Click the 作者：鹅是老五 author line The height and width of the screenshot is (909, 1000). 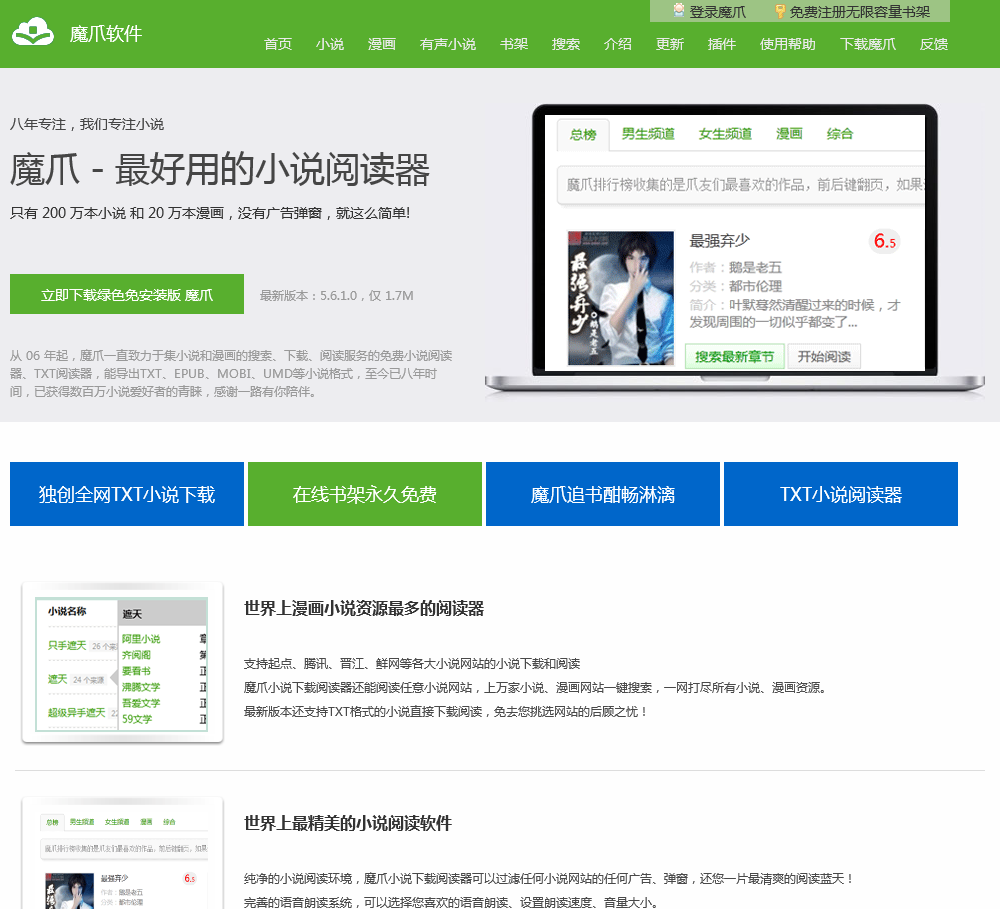click(x=735, y=267)
